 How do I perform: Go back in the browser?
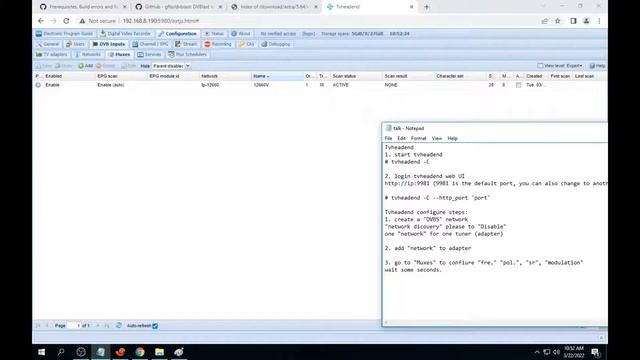[41, 21]
